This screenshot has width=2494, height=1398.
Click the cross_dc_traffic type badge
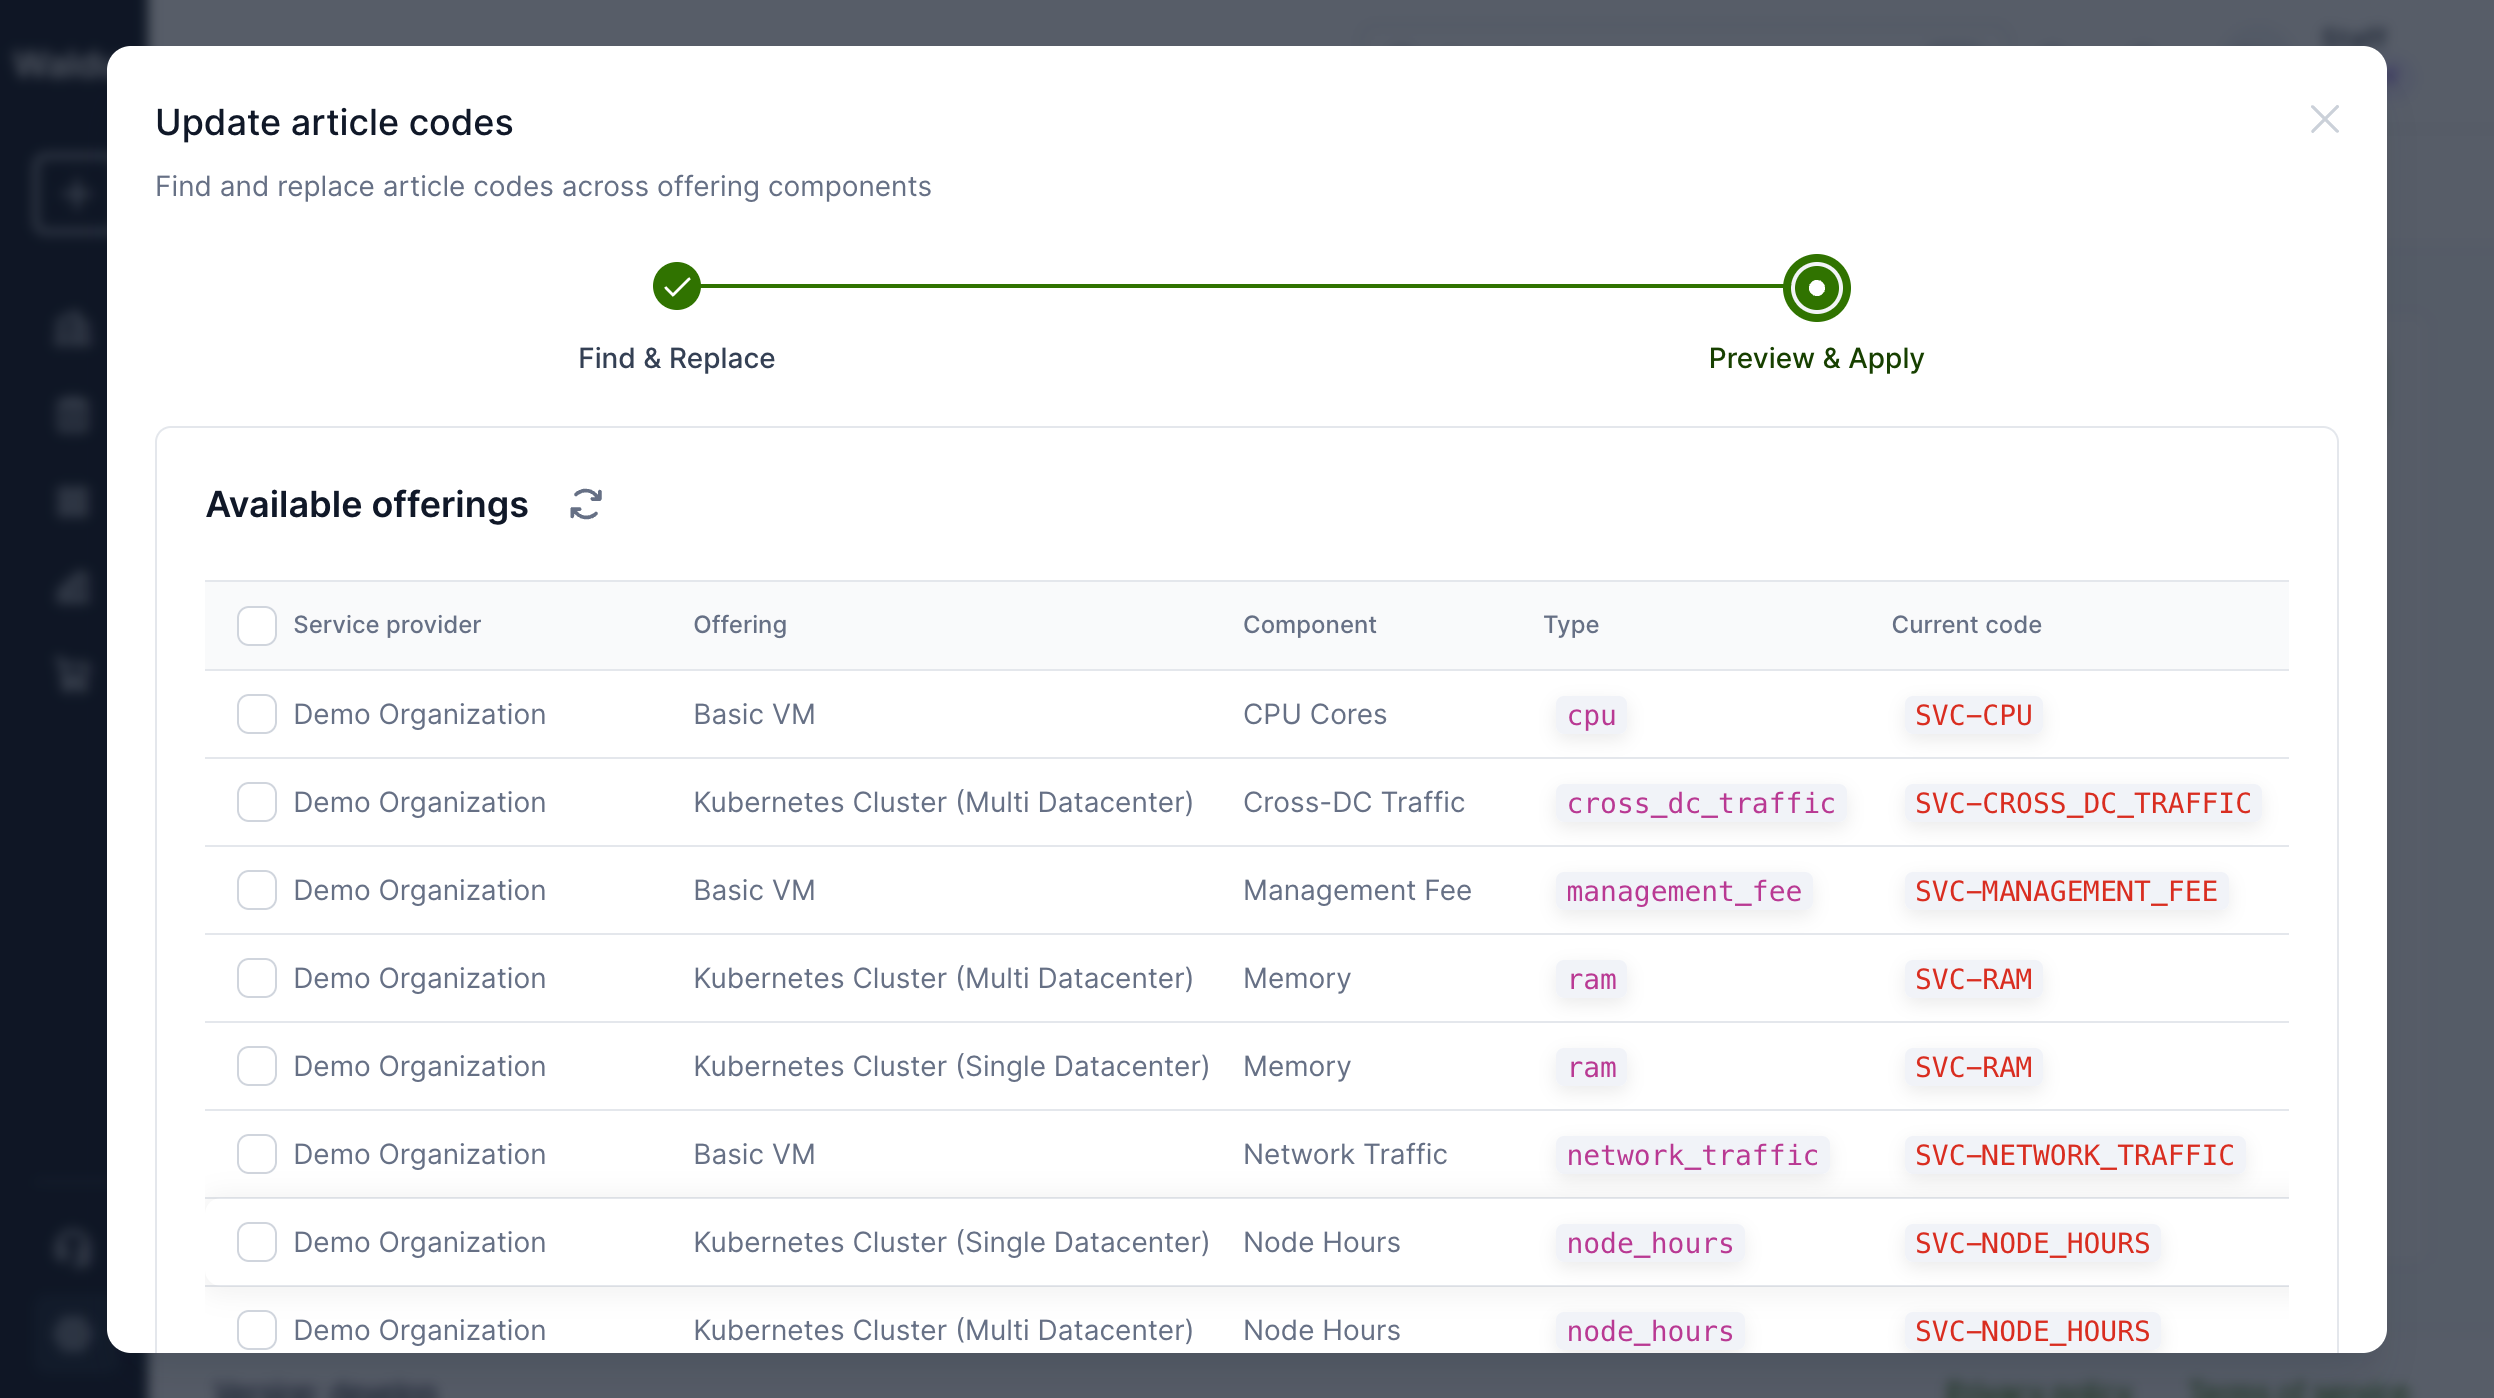[x=1700, y=804]
